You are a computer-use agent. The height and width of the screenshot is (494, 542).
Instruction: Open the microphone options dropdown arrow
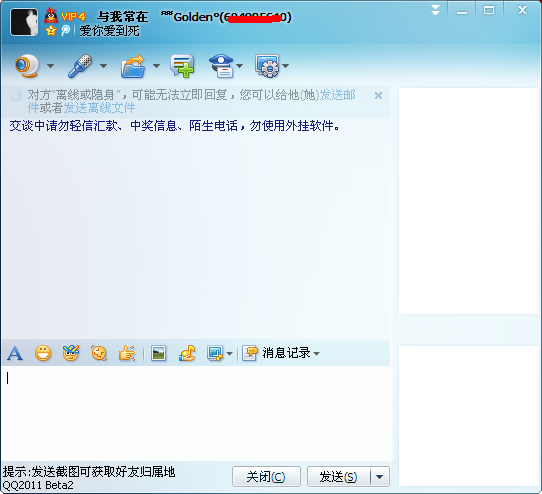(x=103, y=66)
